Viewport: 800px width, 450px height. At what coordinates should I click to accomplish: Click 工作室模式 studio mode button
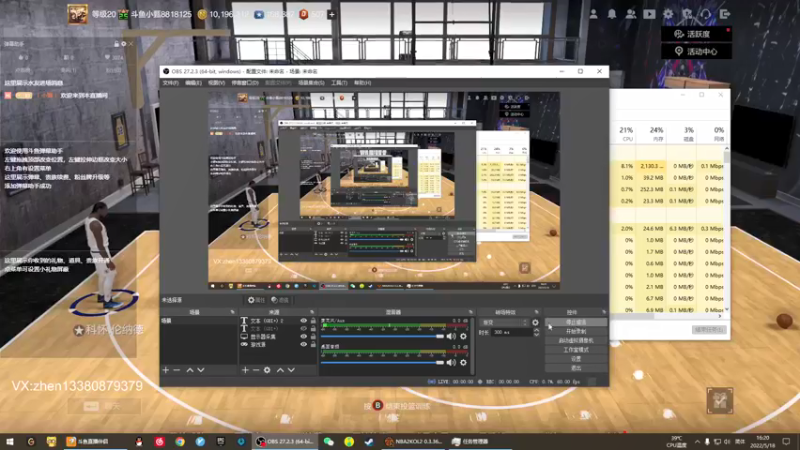pos(576,350)
